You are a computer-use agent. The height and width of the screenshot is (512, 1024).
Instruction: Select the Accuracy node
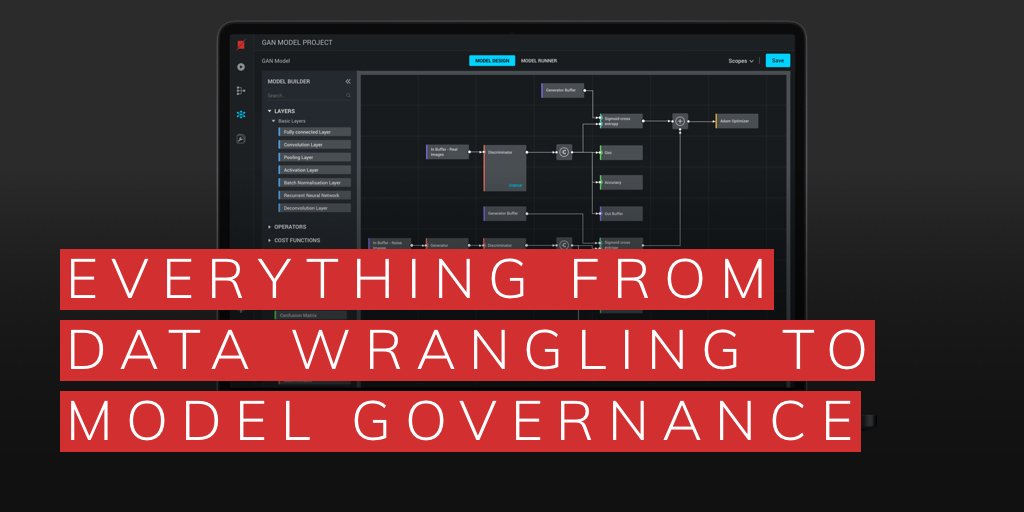(x=621, y=182)
